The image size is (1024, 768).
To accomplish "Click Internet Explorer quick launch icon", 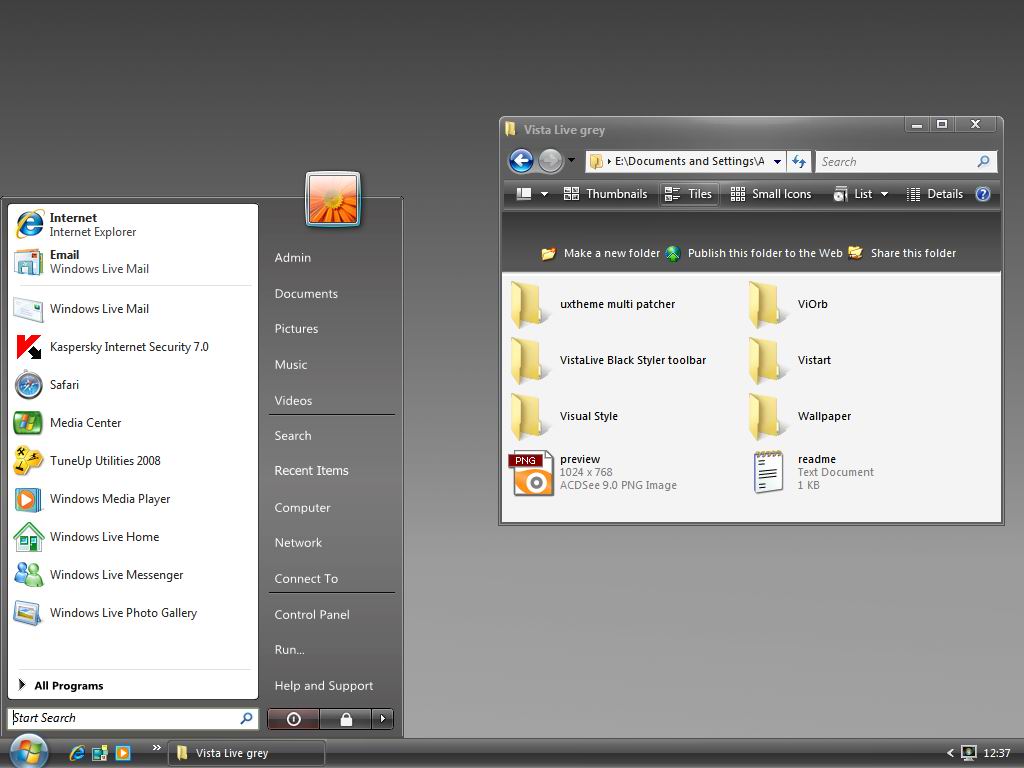I will [x=77, y=753].
